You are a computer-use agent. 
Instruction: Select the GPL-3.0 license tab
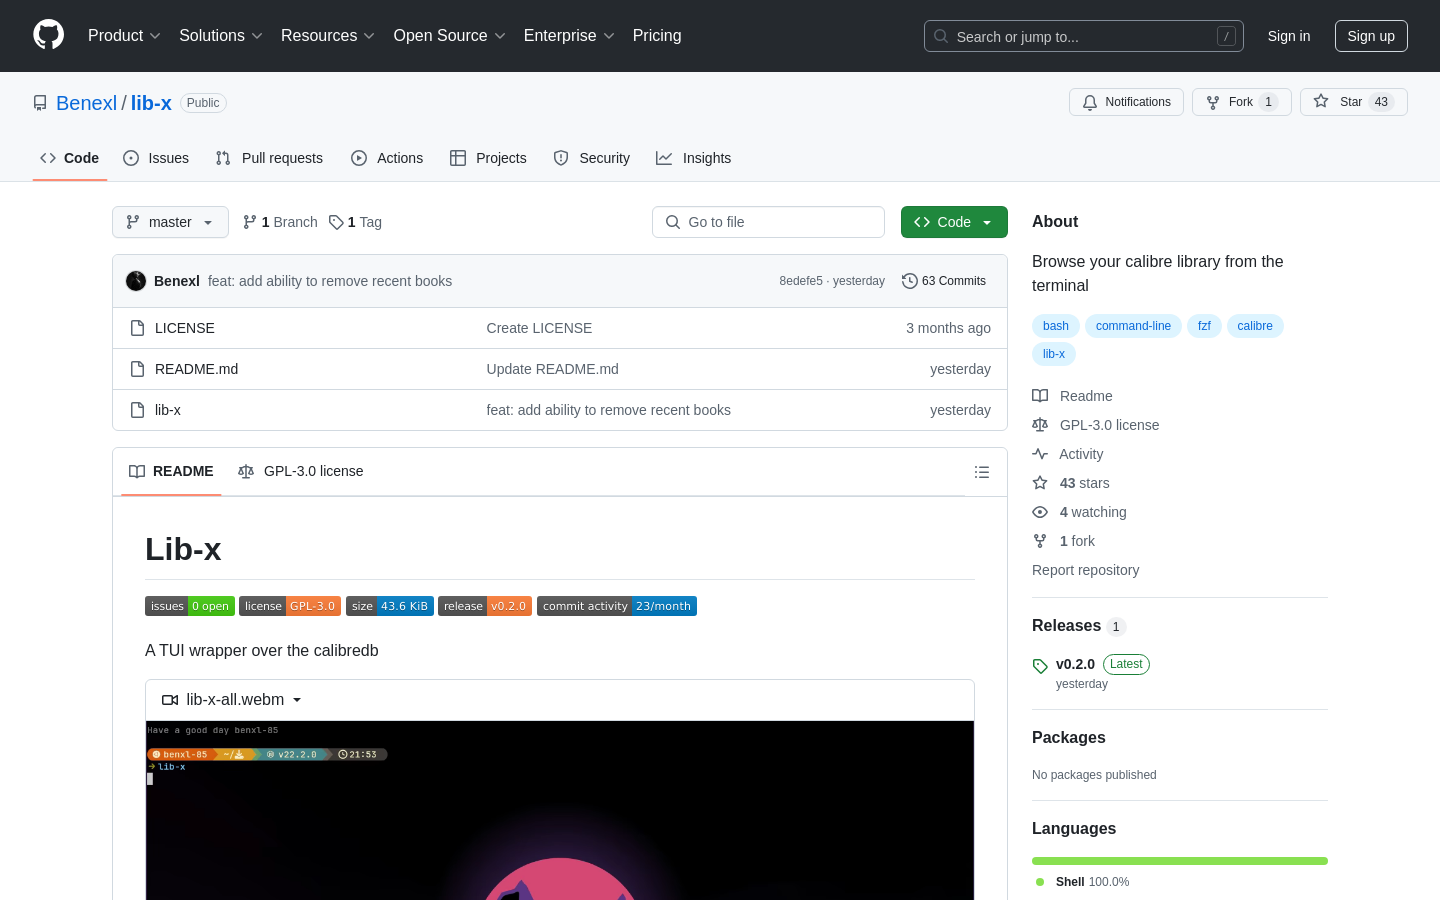point(301,471)
